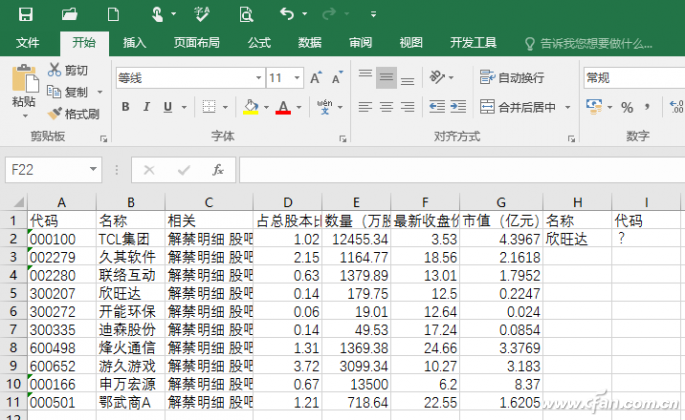
Task: Apply cell borders icon
Action: click(x=209, y=107)
